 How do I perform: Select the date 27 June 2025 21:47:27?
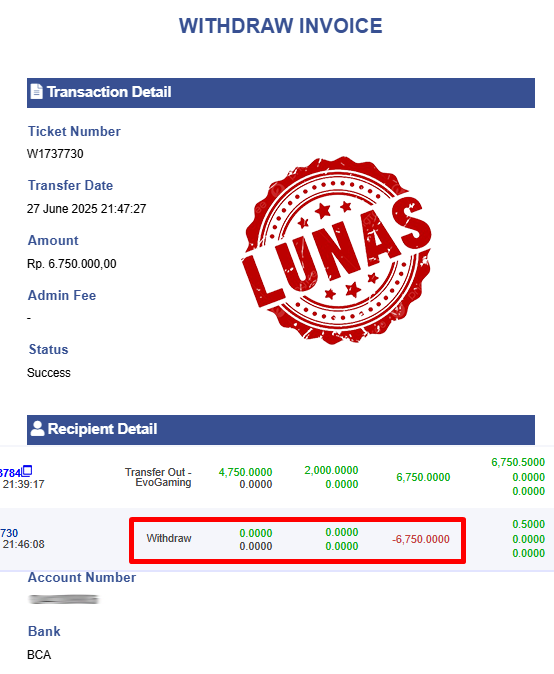click(x=86, y=209)
